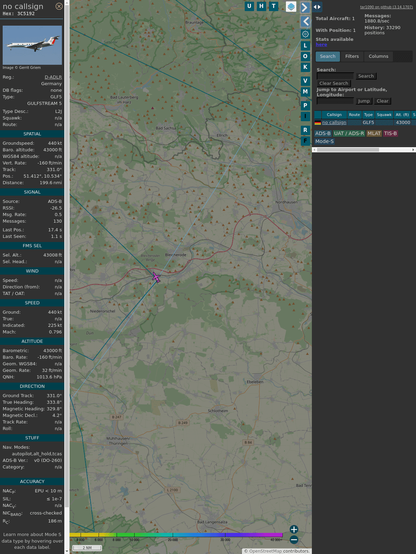Click the Jump button
The height and width of the screenshot is (554, 416).
point(363,101)
